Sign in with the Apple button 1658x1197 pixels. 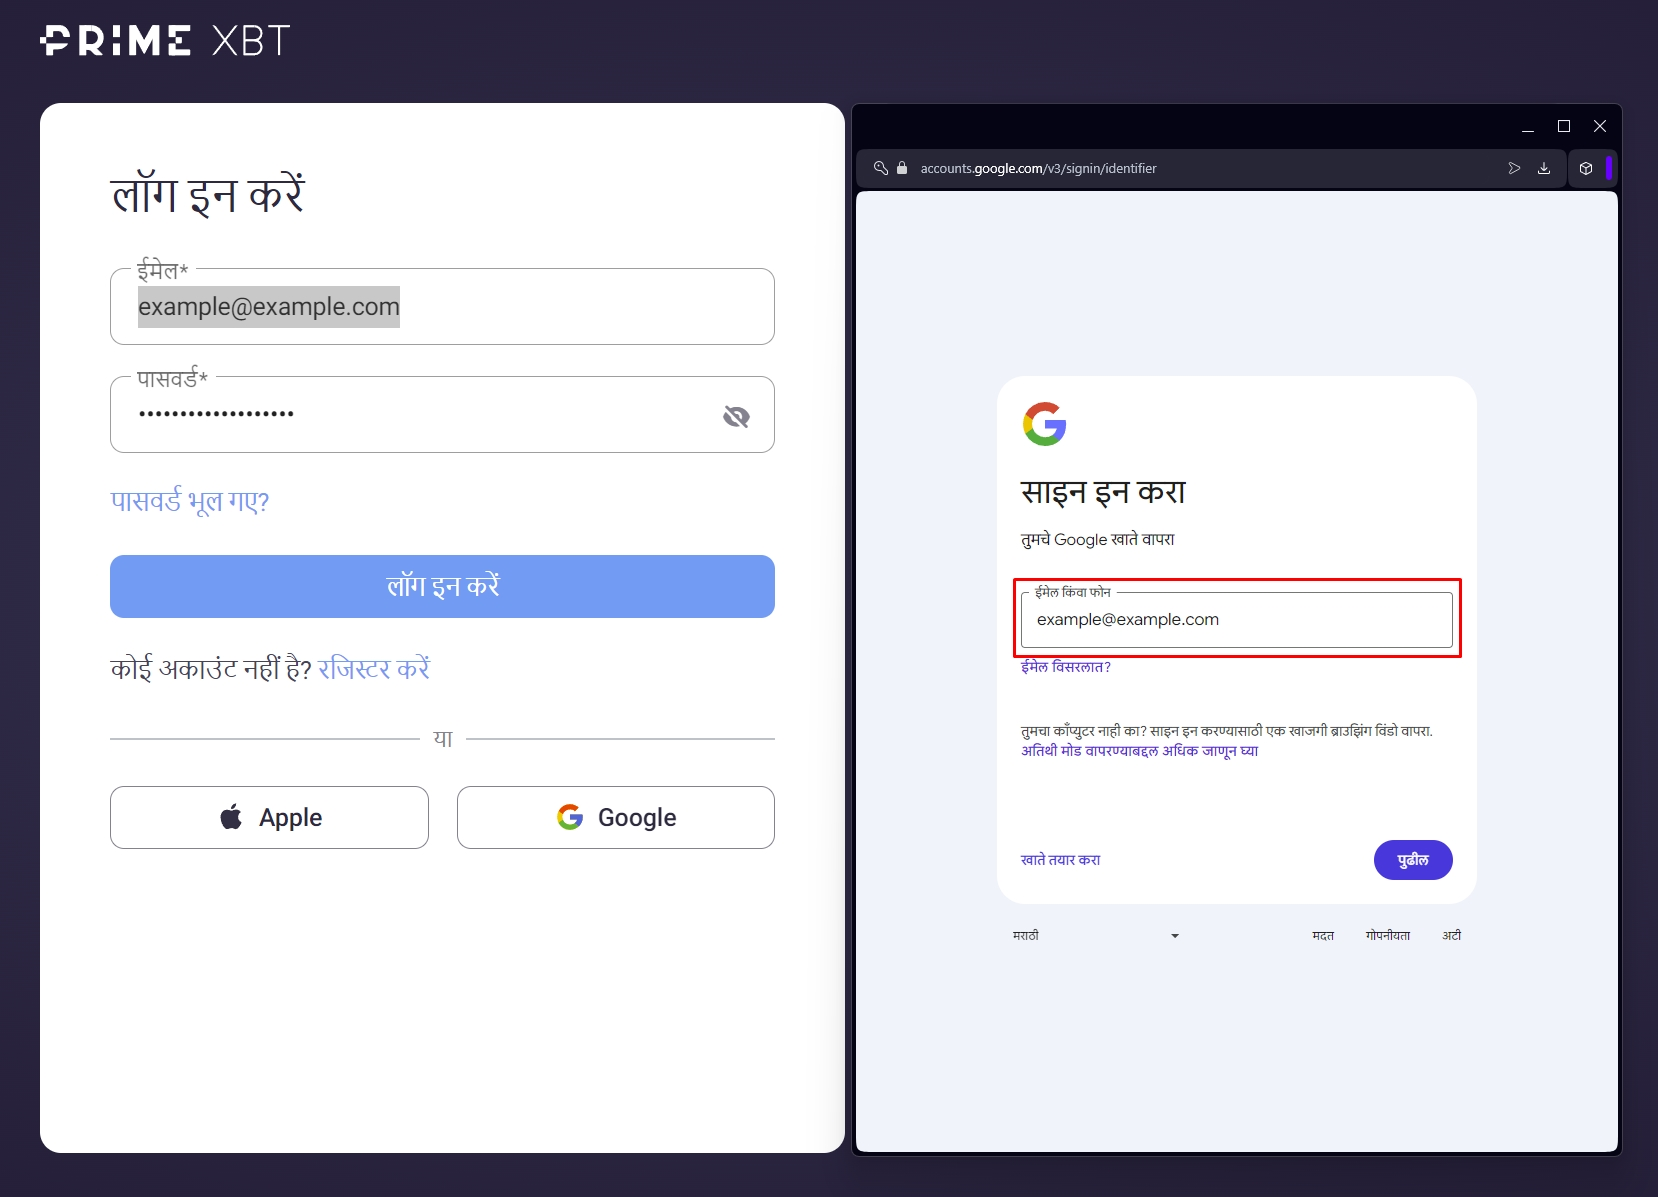pos(269,817)
